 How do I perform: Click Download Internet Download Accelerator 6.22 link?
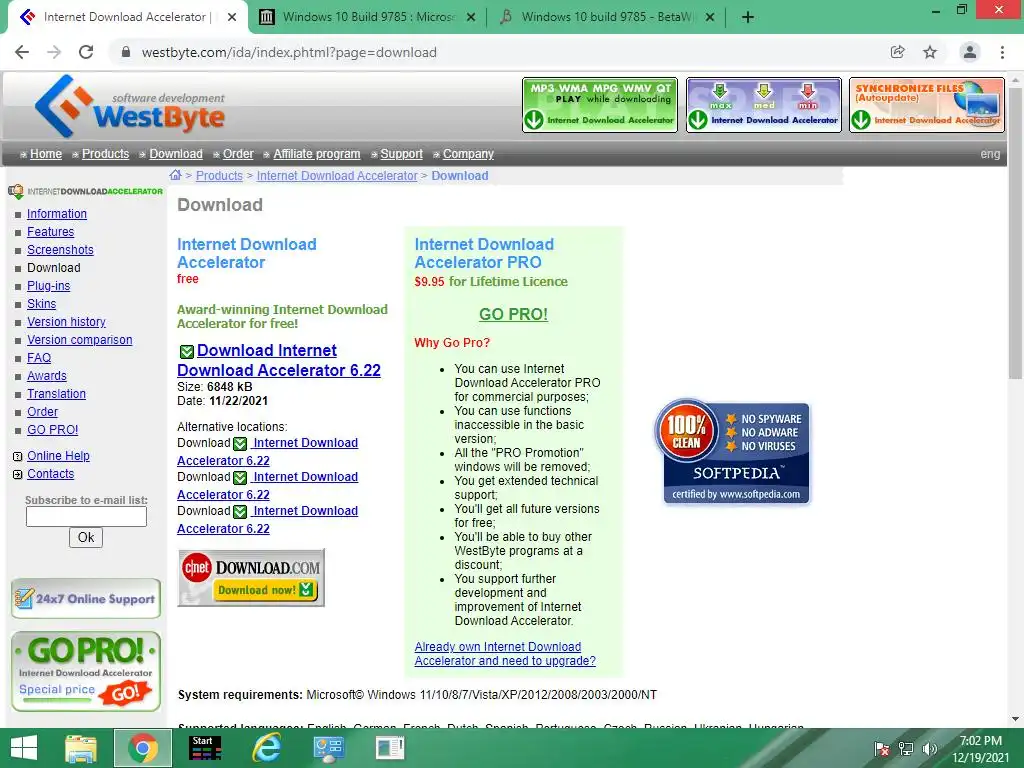[x=279, y=360]
